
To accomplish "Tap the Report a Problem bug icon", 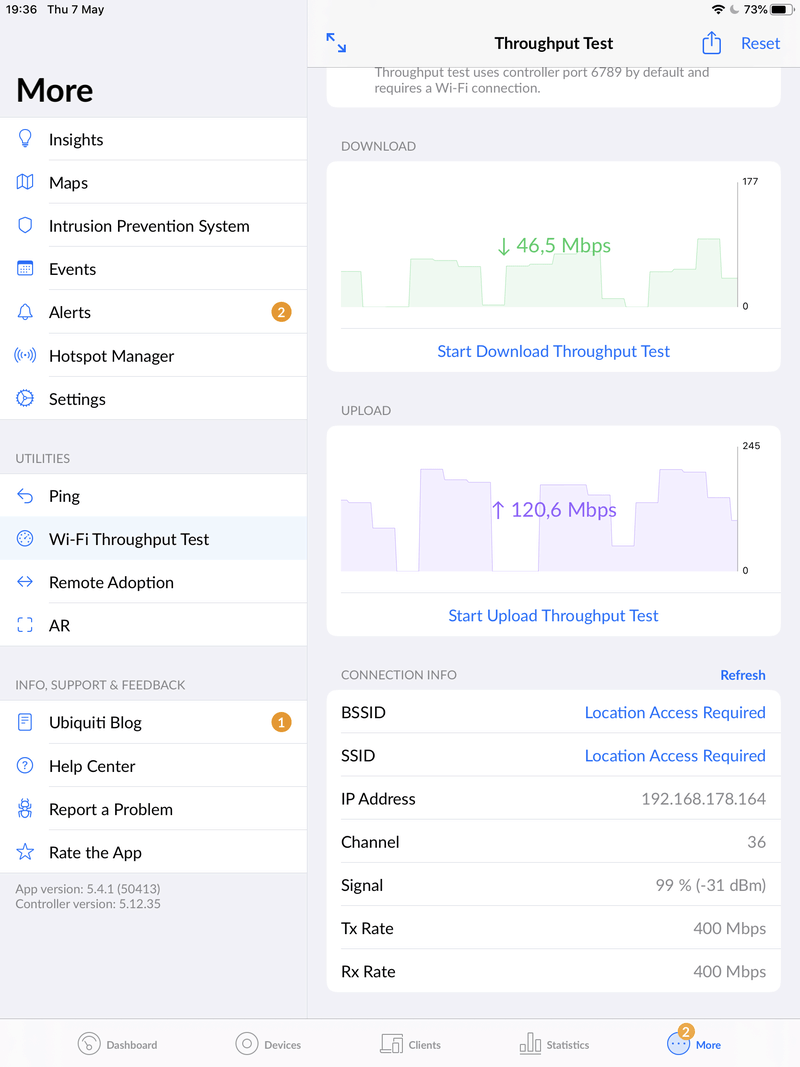I will 25,808.
